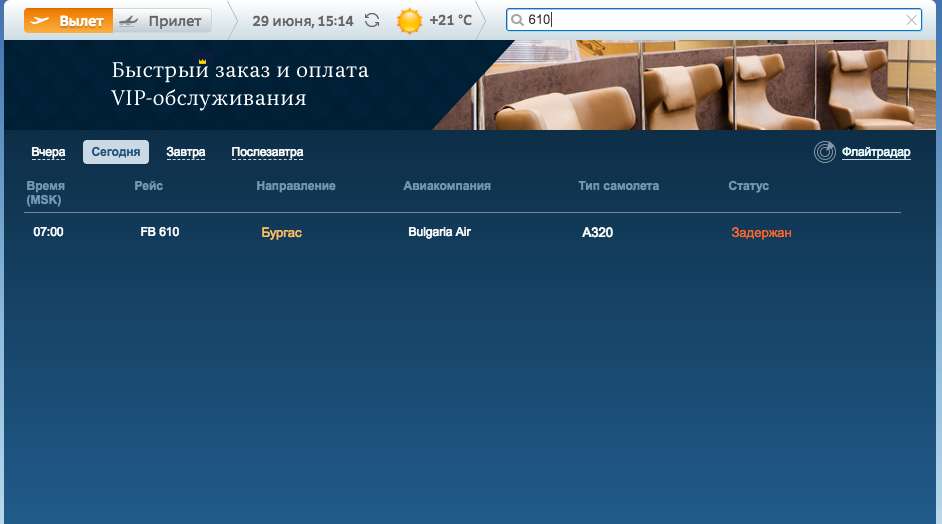The height and width of the screenshot is (524, 942).
Task: Click the Время (MSK) column header
Action: click(x=46, y=193)
